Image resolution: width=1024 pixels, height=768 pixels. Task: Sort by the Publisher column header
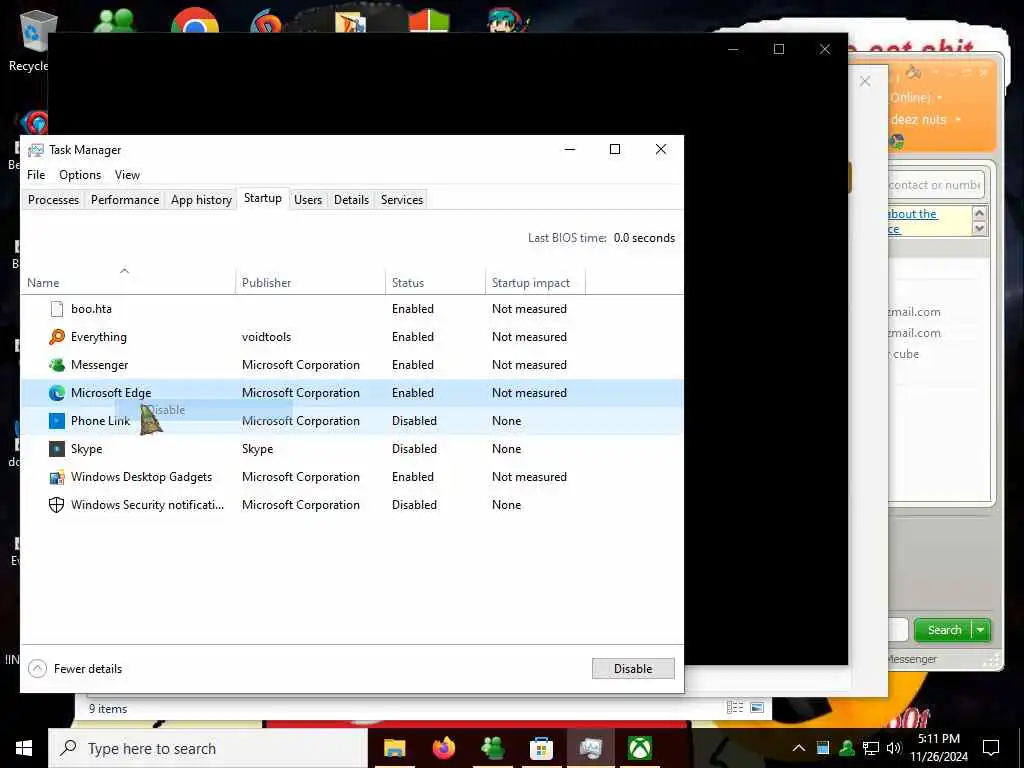coord(310,282)
